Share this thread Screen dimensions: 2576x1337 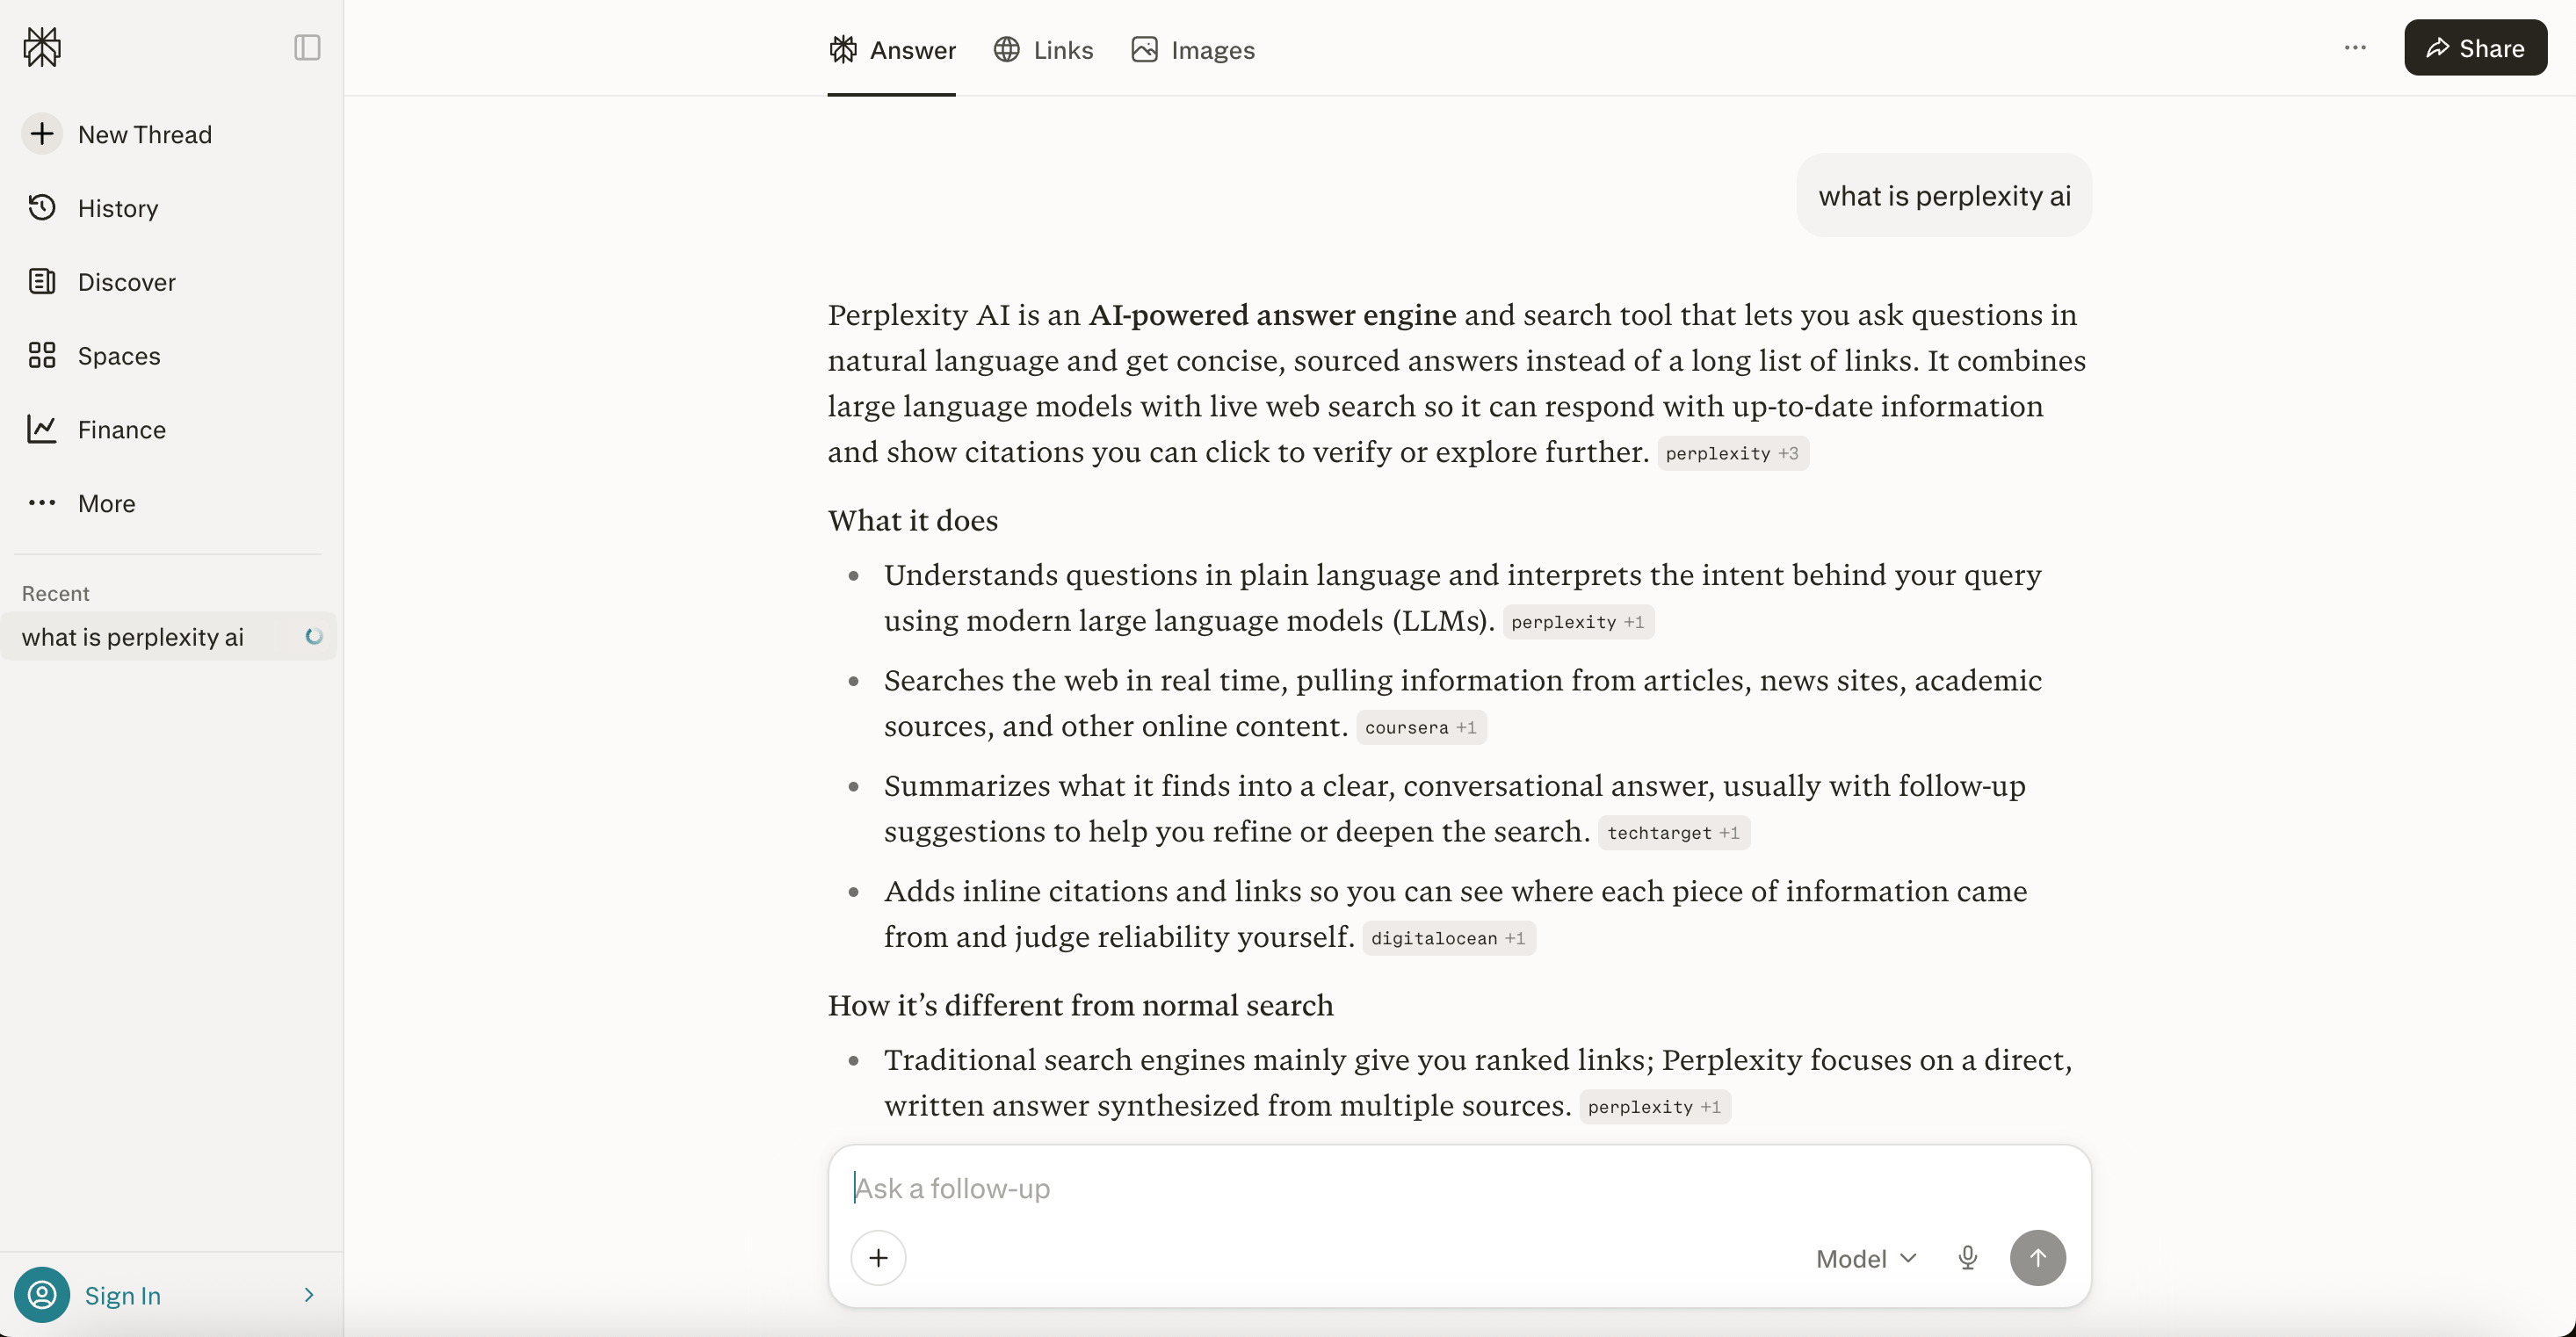tap(2473, 47)
